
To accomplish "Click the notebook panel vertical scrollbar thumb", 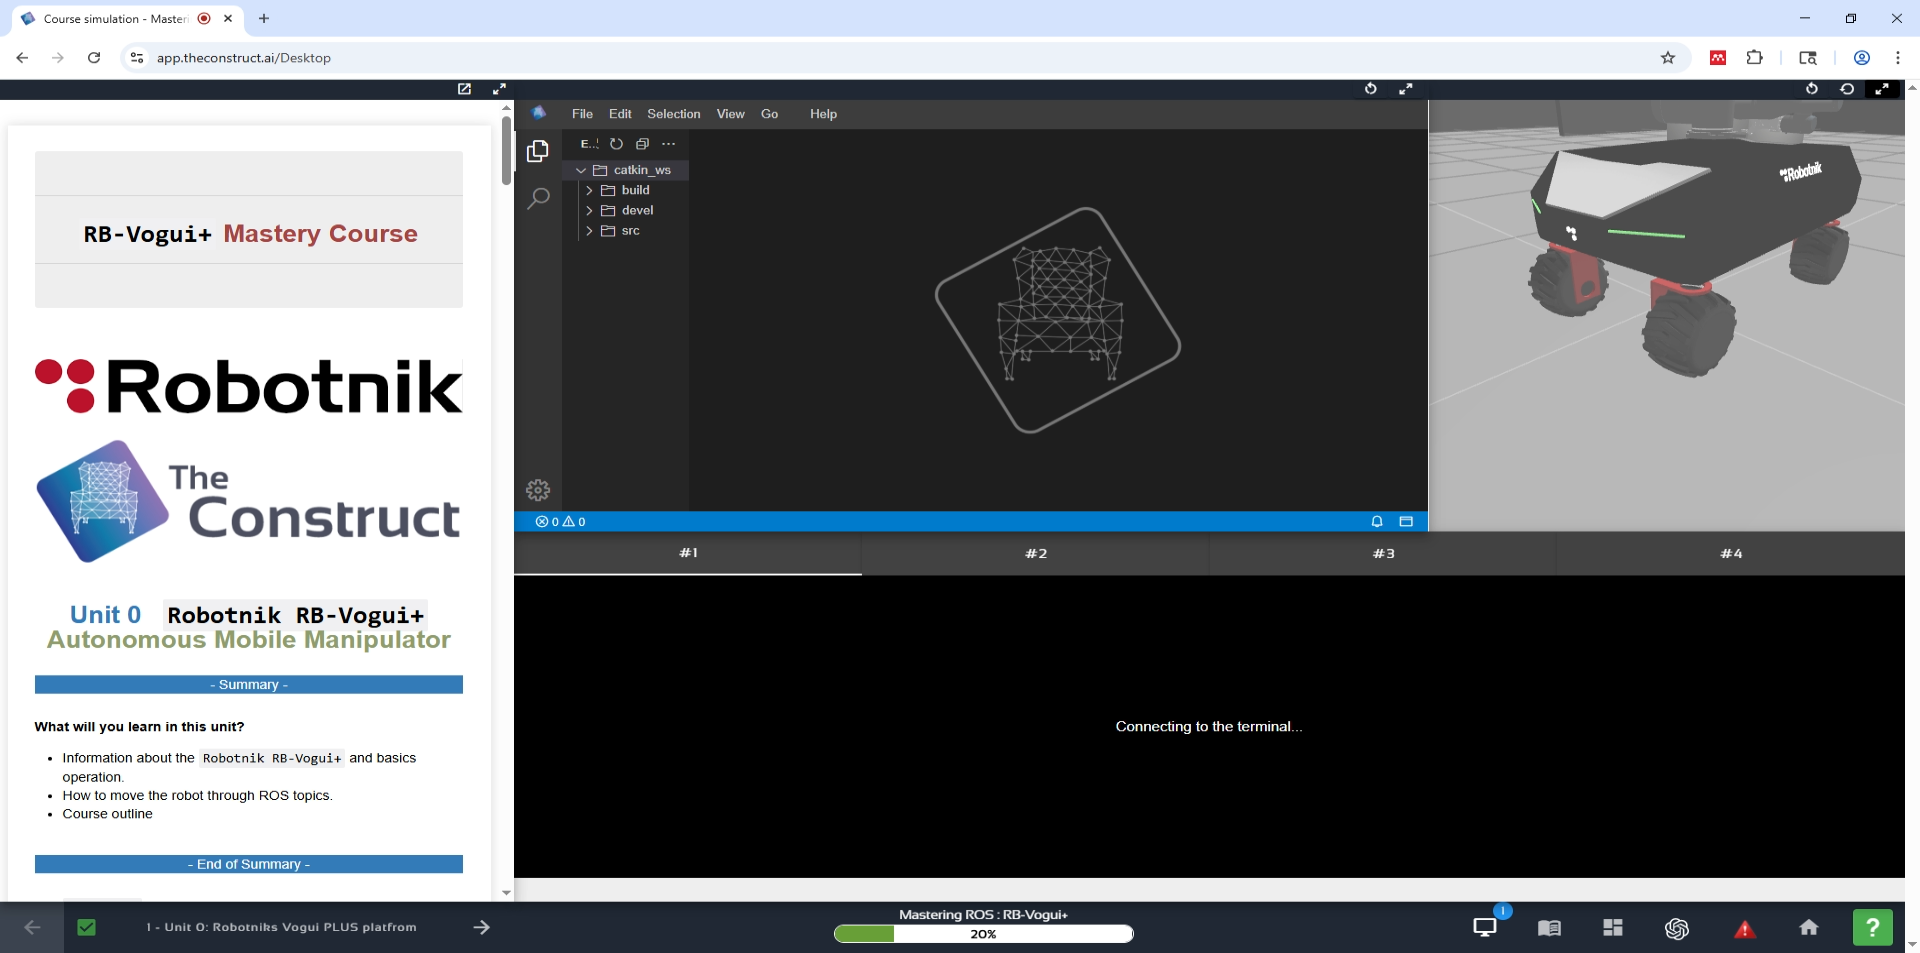I will 506,150.
